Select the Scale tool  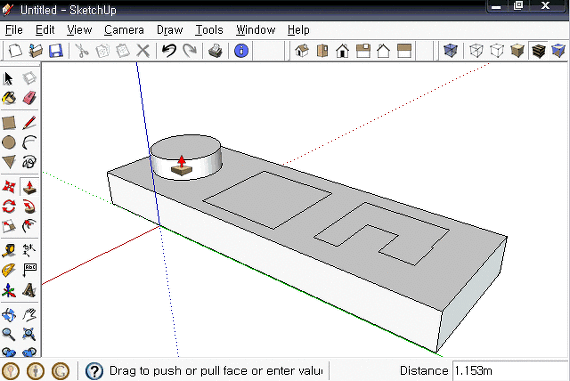click(9, 226)
